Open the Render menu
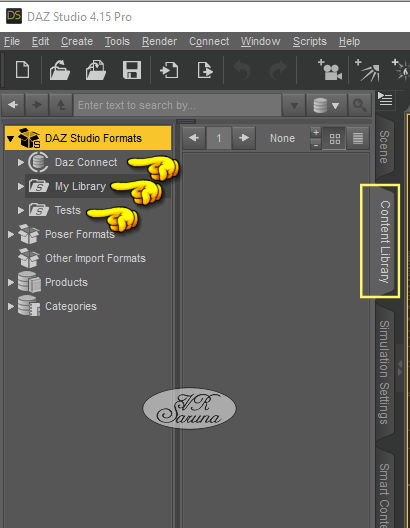 (159, 41)
